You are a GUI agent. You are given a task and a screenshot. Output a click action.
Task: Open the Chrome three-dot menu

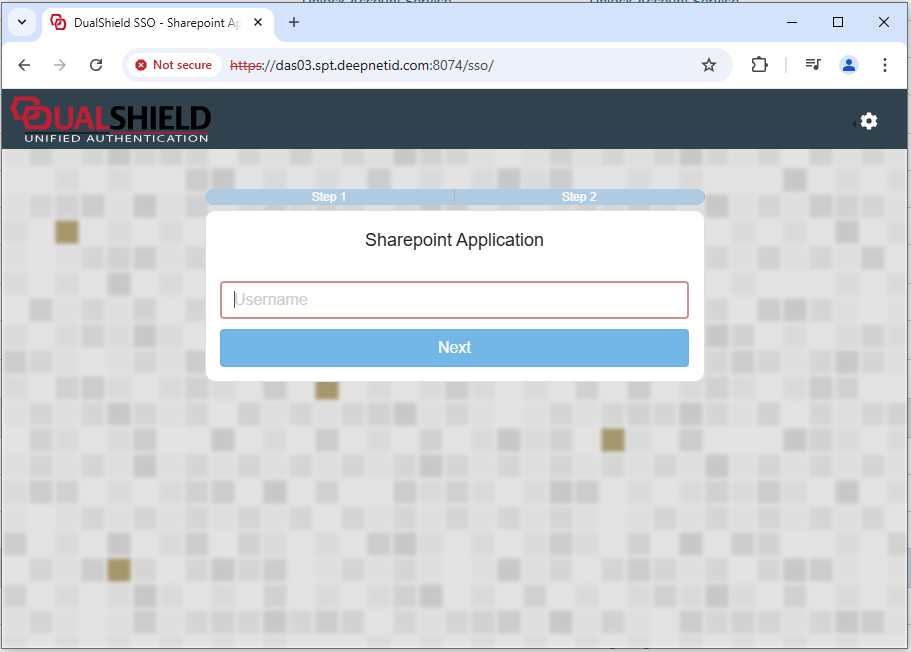(885, 65)
